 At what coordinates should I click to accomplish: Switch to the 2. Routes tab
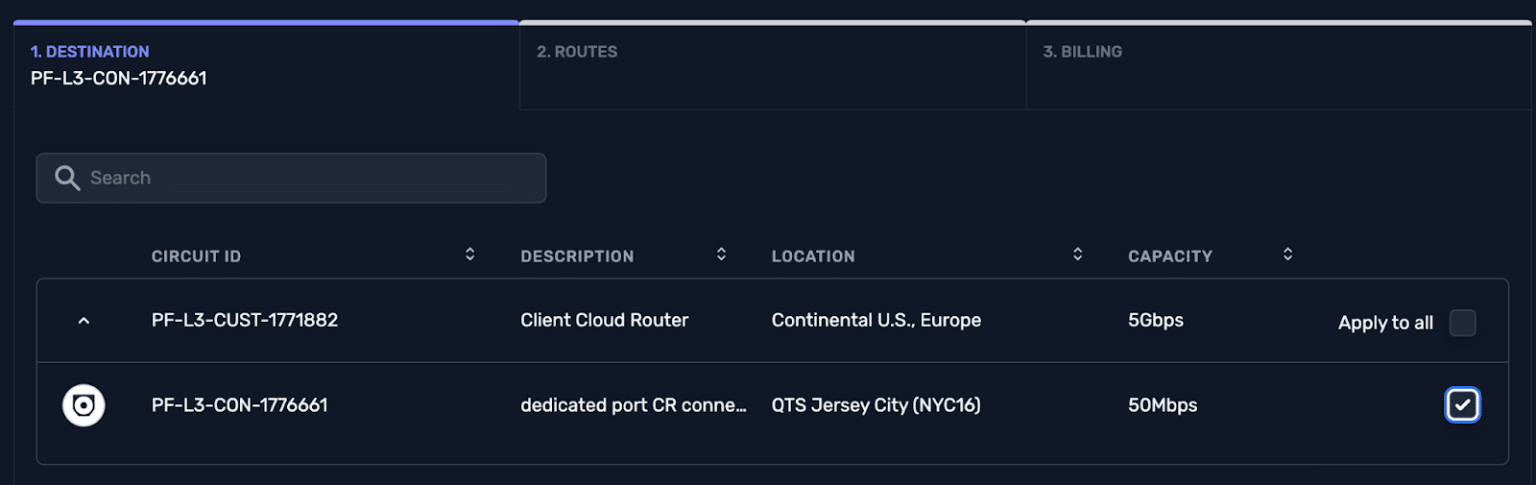click(x=772, y=64)
